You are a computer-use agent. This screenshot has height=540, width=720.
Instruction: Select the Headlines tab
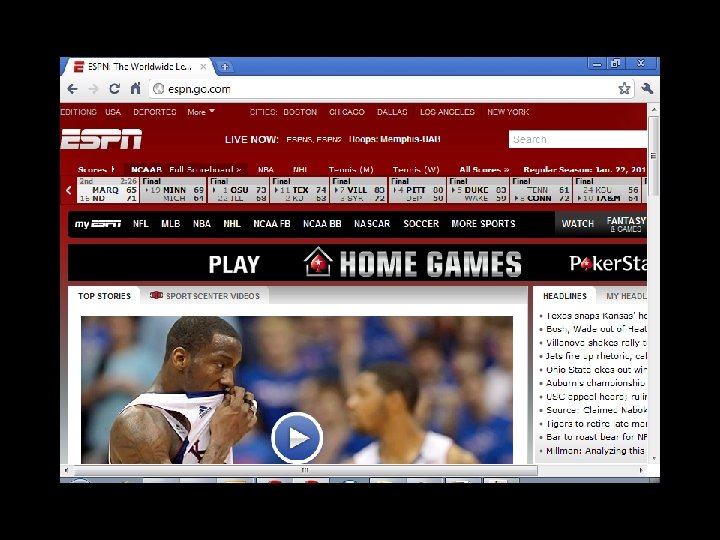(x=565, y=296)
